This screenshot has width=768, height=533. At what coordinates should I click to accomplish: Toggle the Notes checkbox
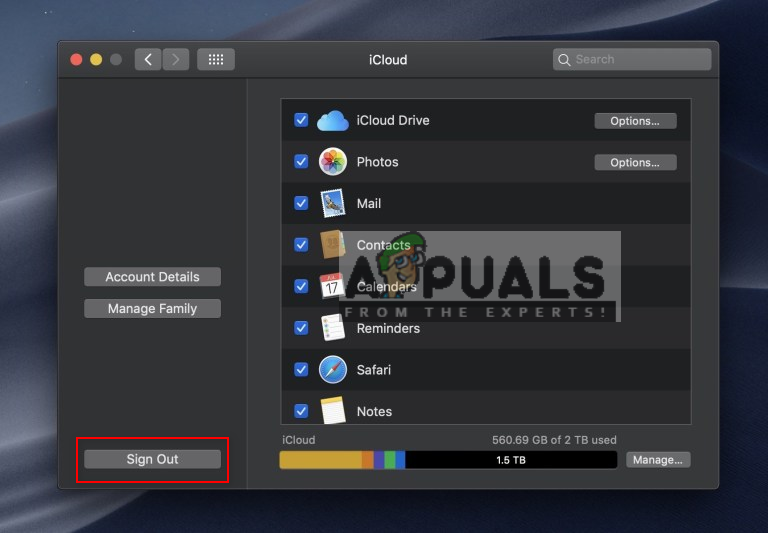click(301, 411)
